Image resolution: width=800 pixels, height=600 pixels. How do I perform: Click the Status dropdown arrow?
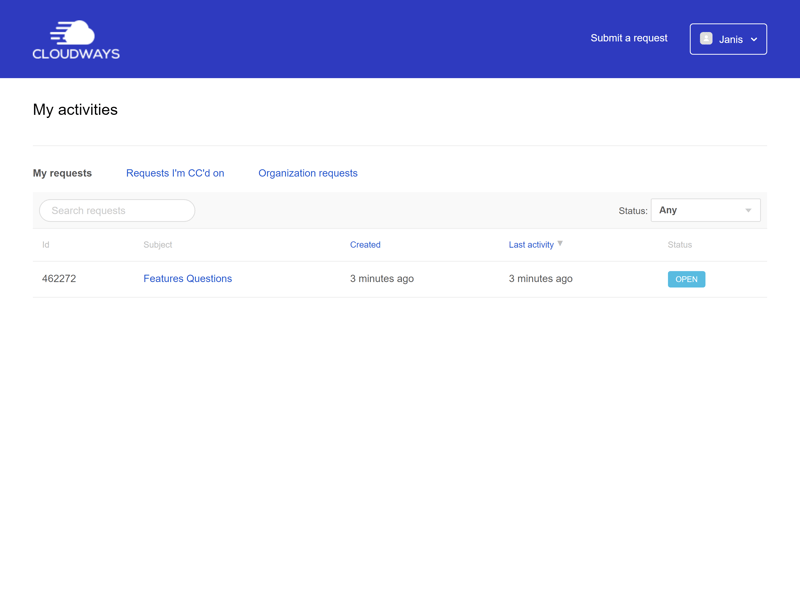(x=748, y=211)
